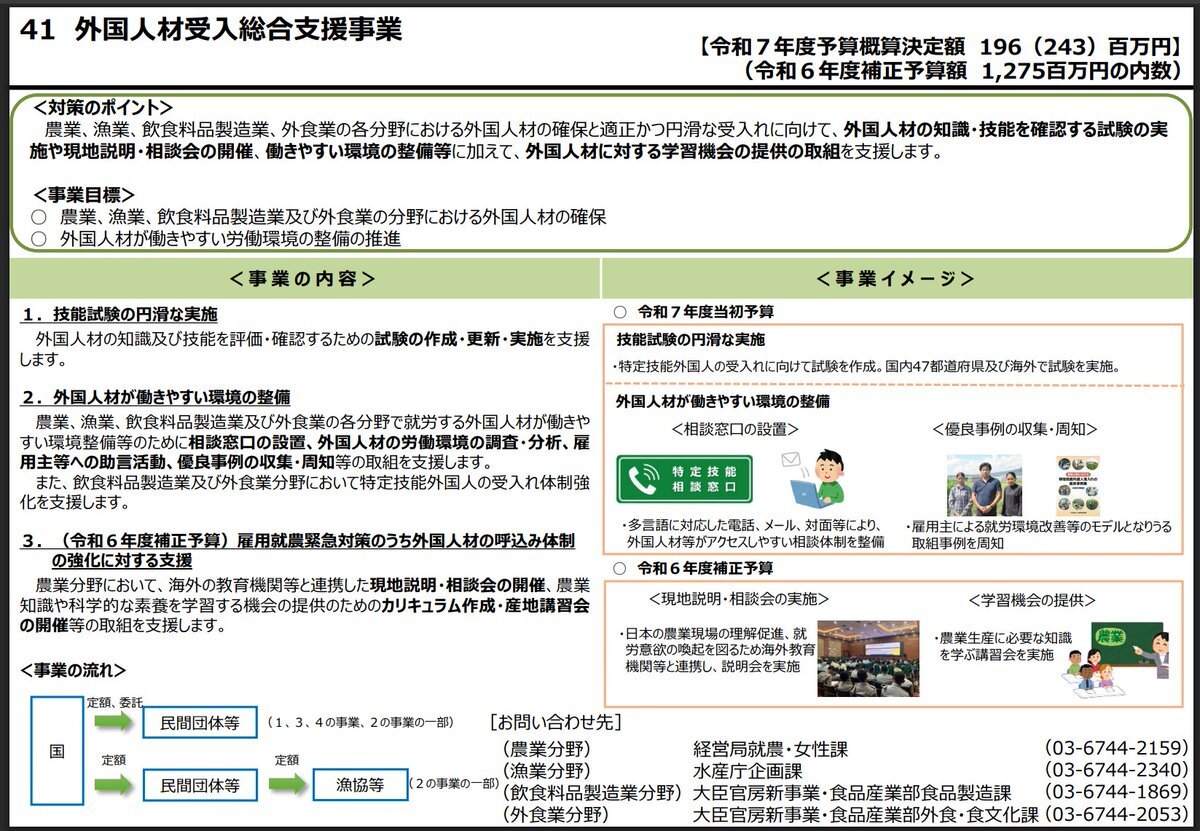Screen dimensions: 1200x831
Task: Open the photo of three people in a field
Action: tap(985, 486)
